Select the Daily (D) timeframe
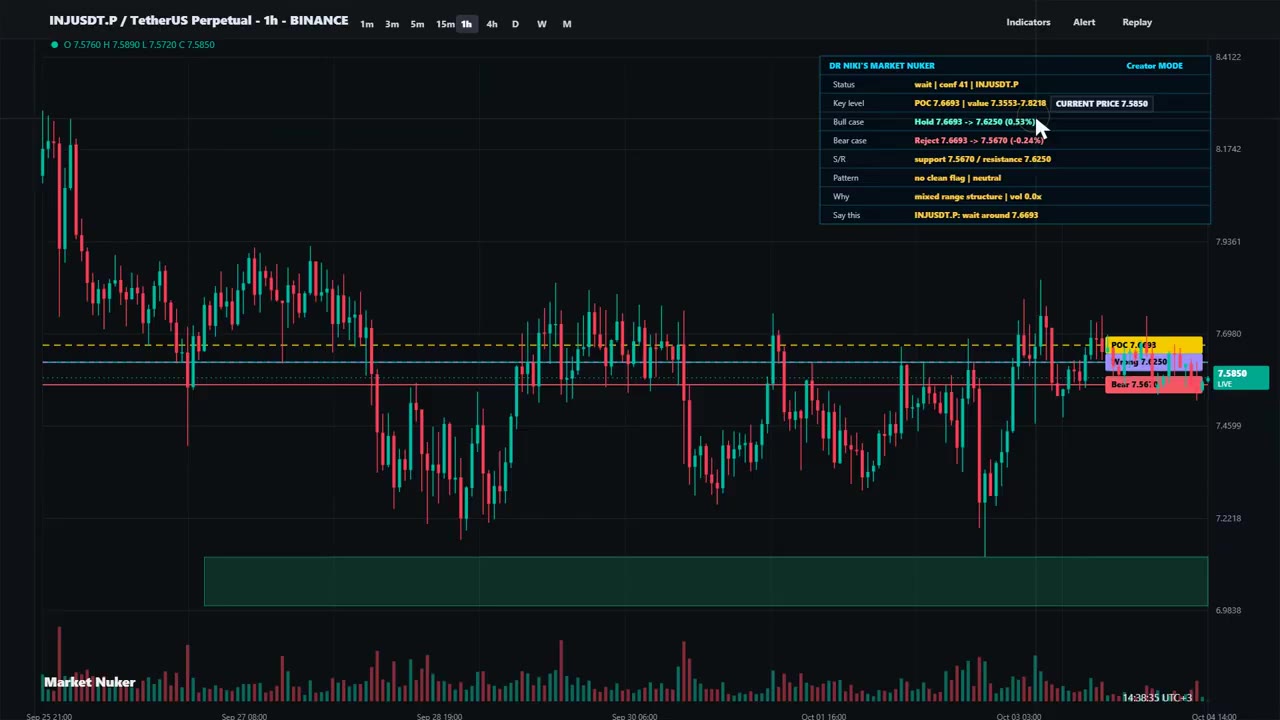1280x720 pixels. [515, 24]
